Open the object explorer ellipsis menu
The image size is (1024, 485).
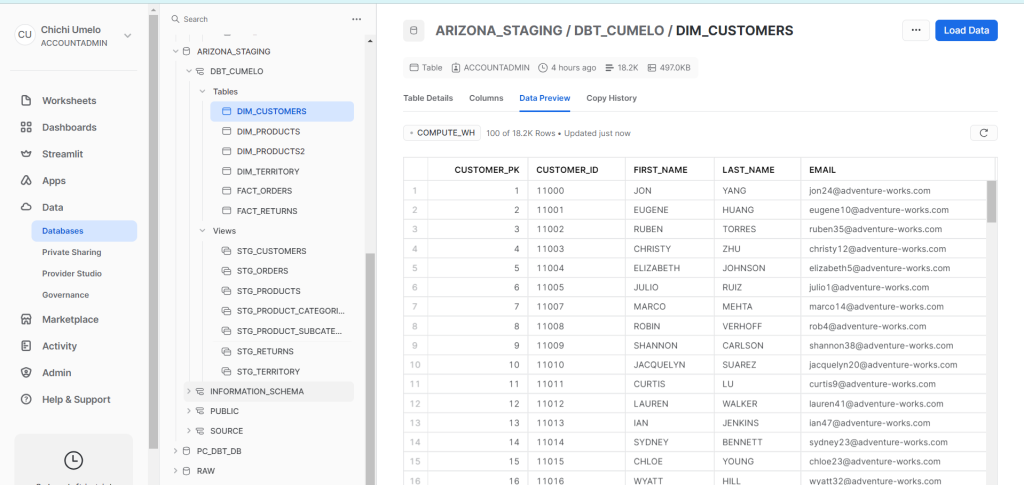coord(356,19)
